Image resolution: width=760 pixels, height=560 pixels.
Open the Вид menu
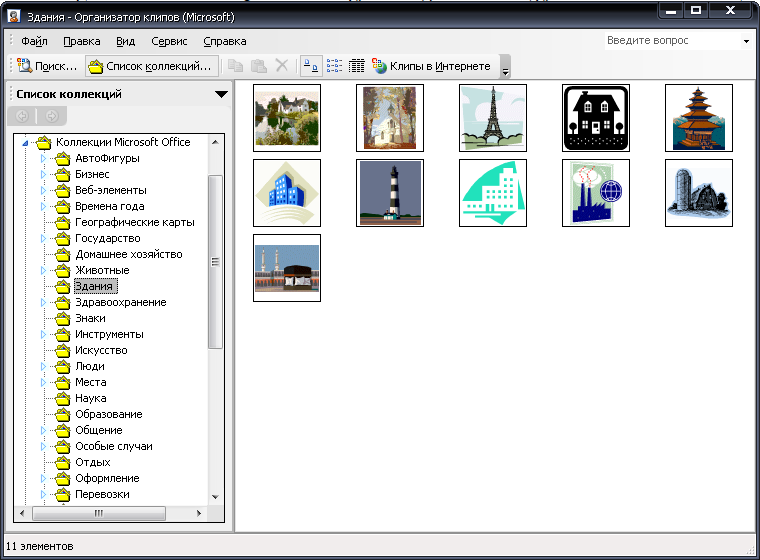126,41
